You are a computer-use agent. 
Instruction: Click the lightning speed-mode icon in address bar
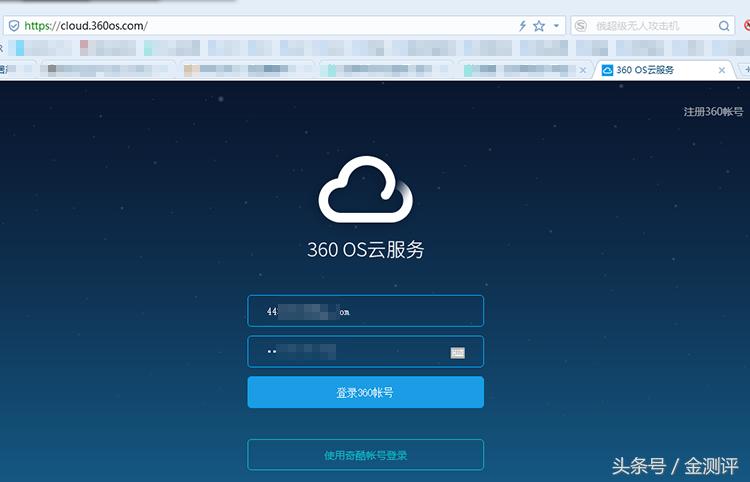click(522, 26)
